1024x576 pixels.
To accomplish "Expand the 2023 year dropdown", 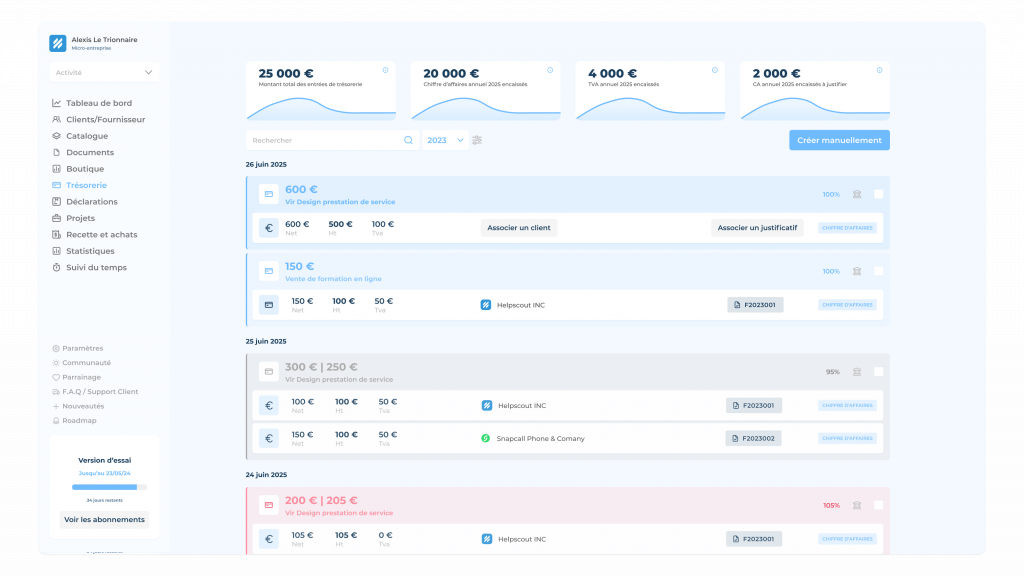I will (x=445, y=140).
